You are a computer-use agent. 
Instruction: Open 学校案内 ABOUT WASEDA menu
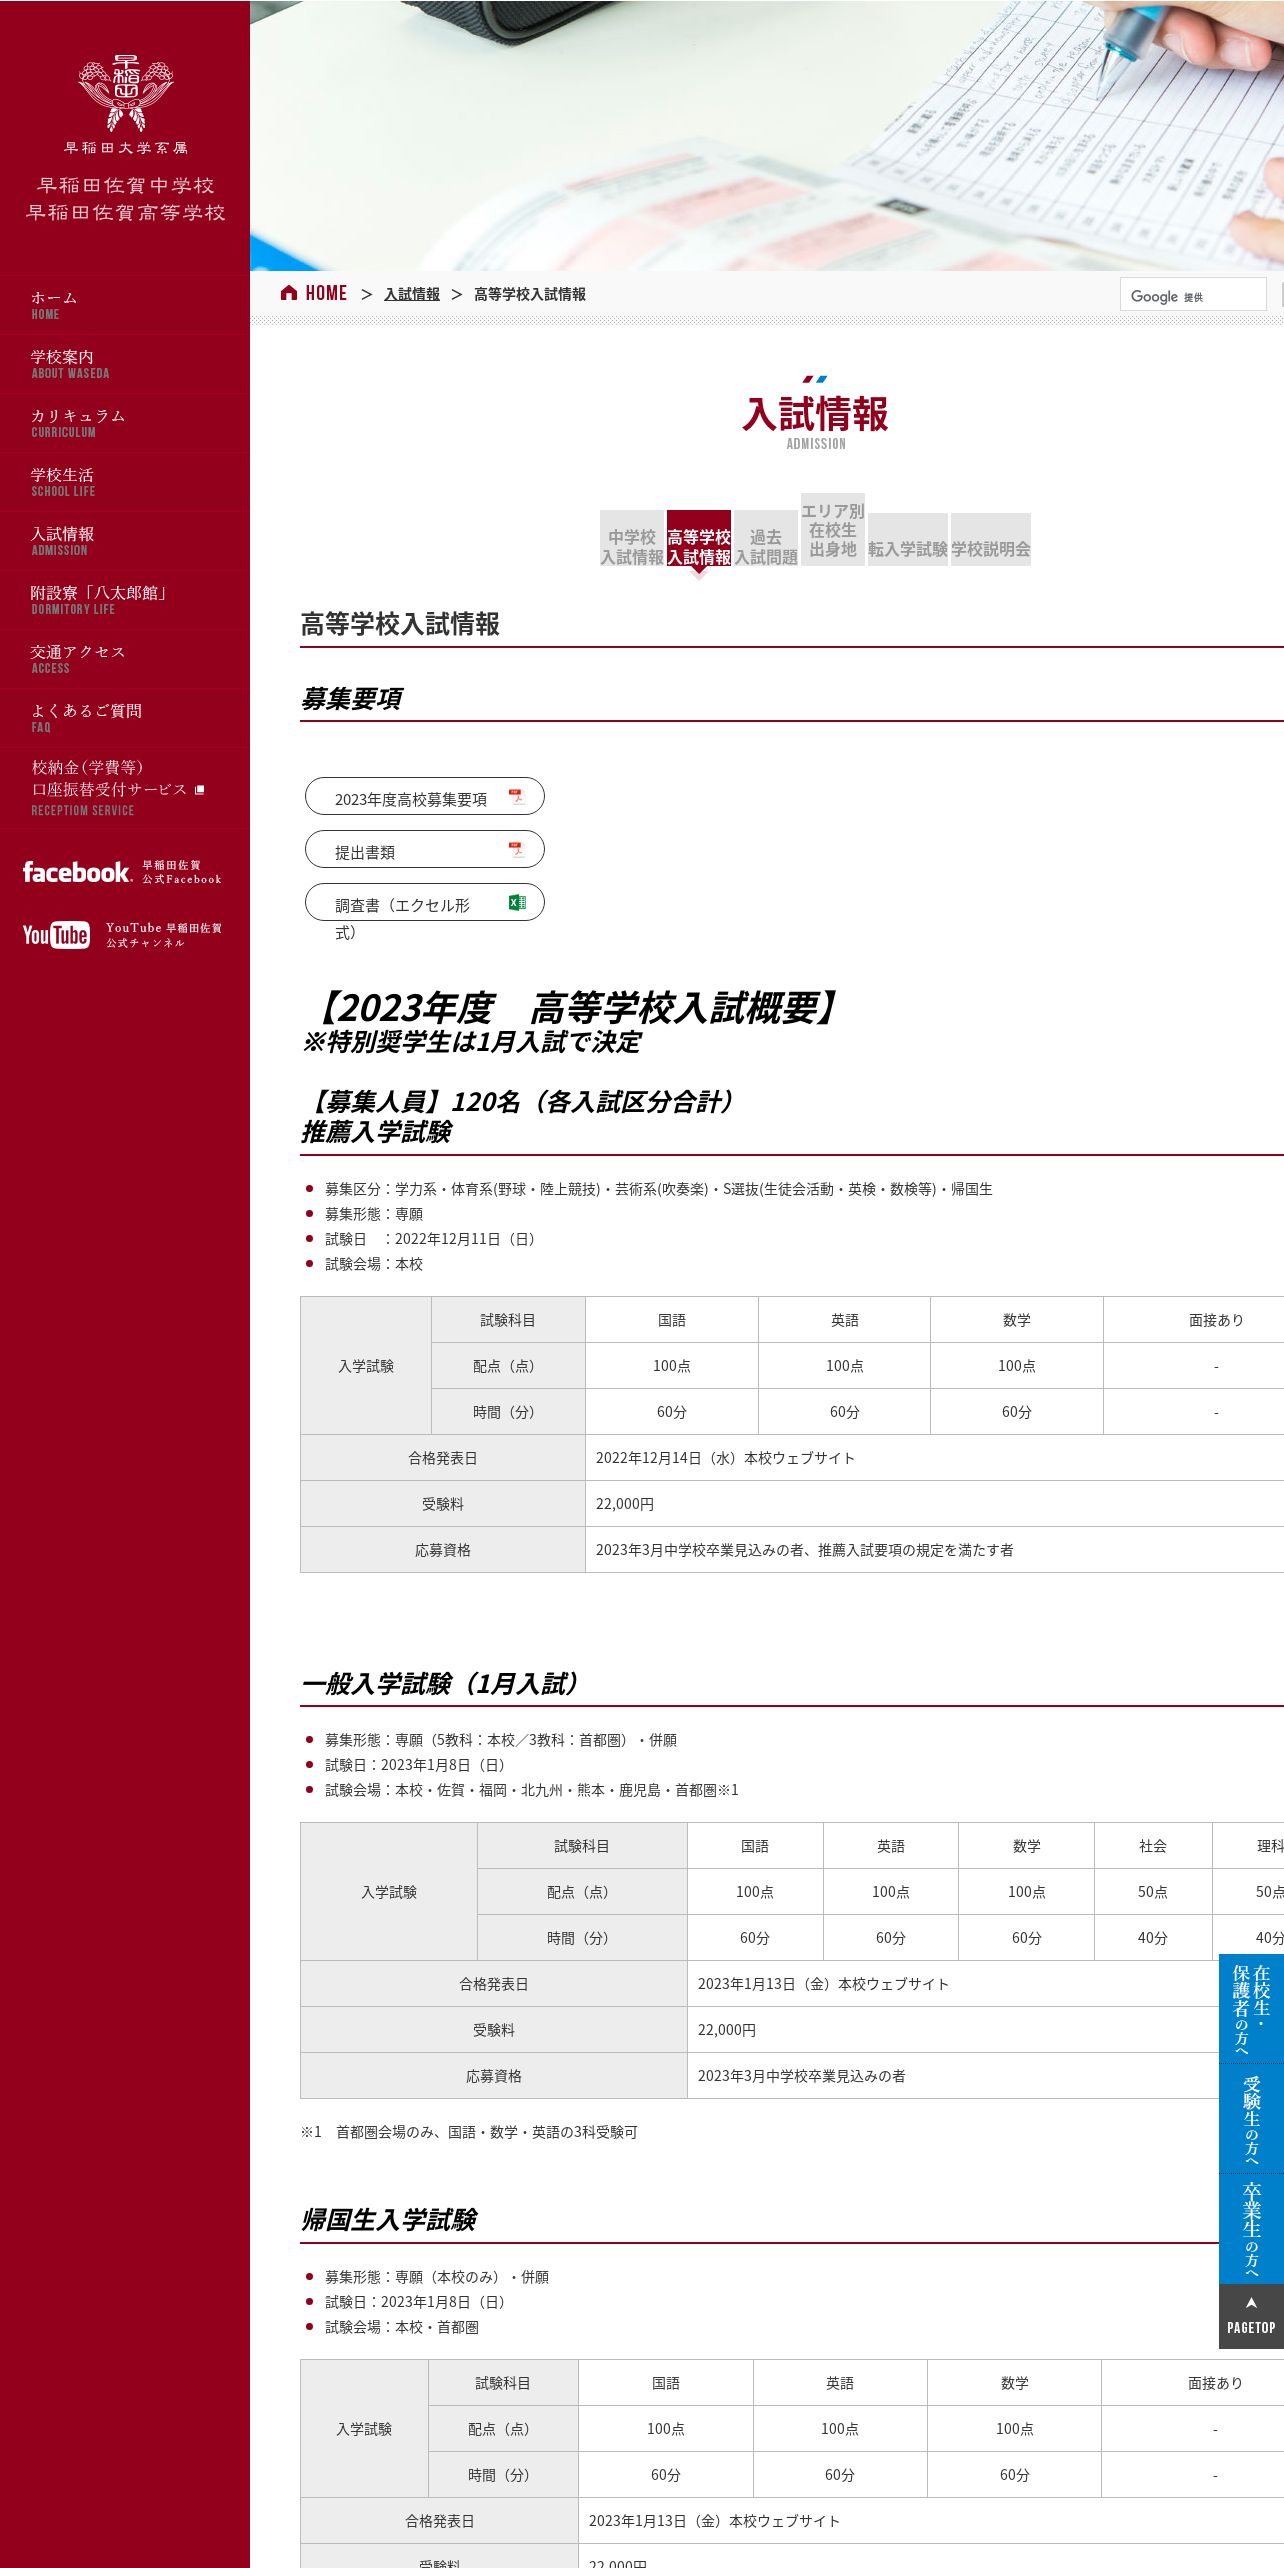point(125,364)
